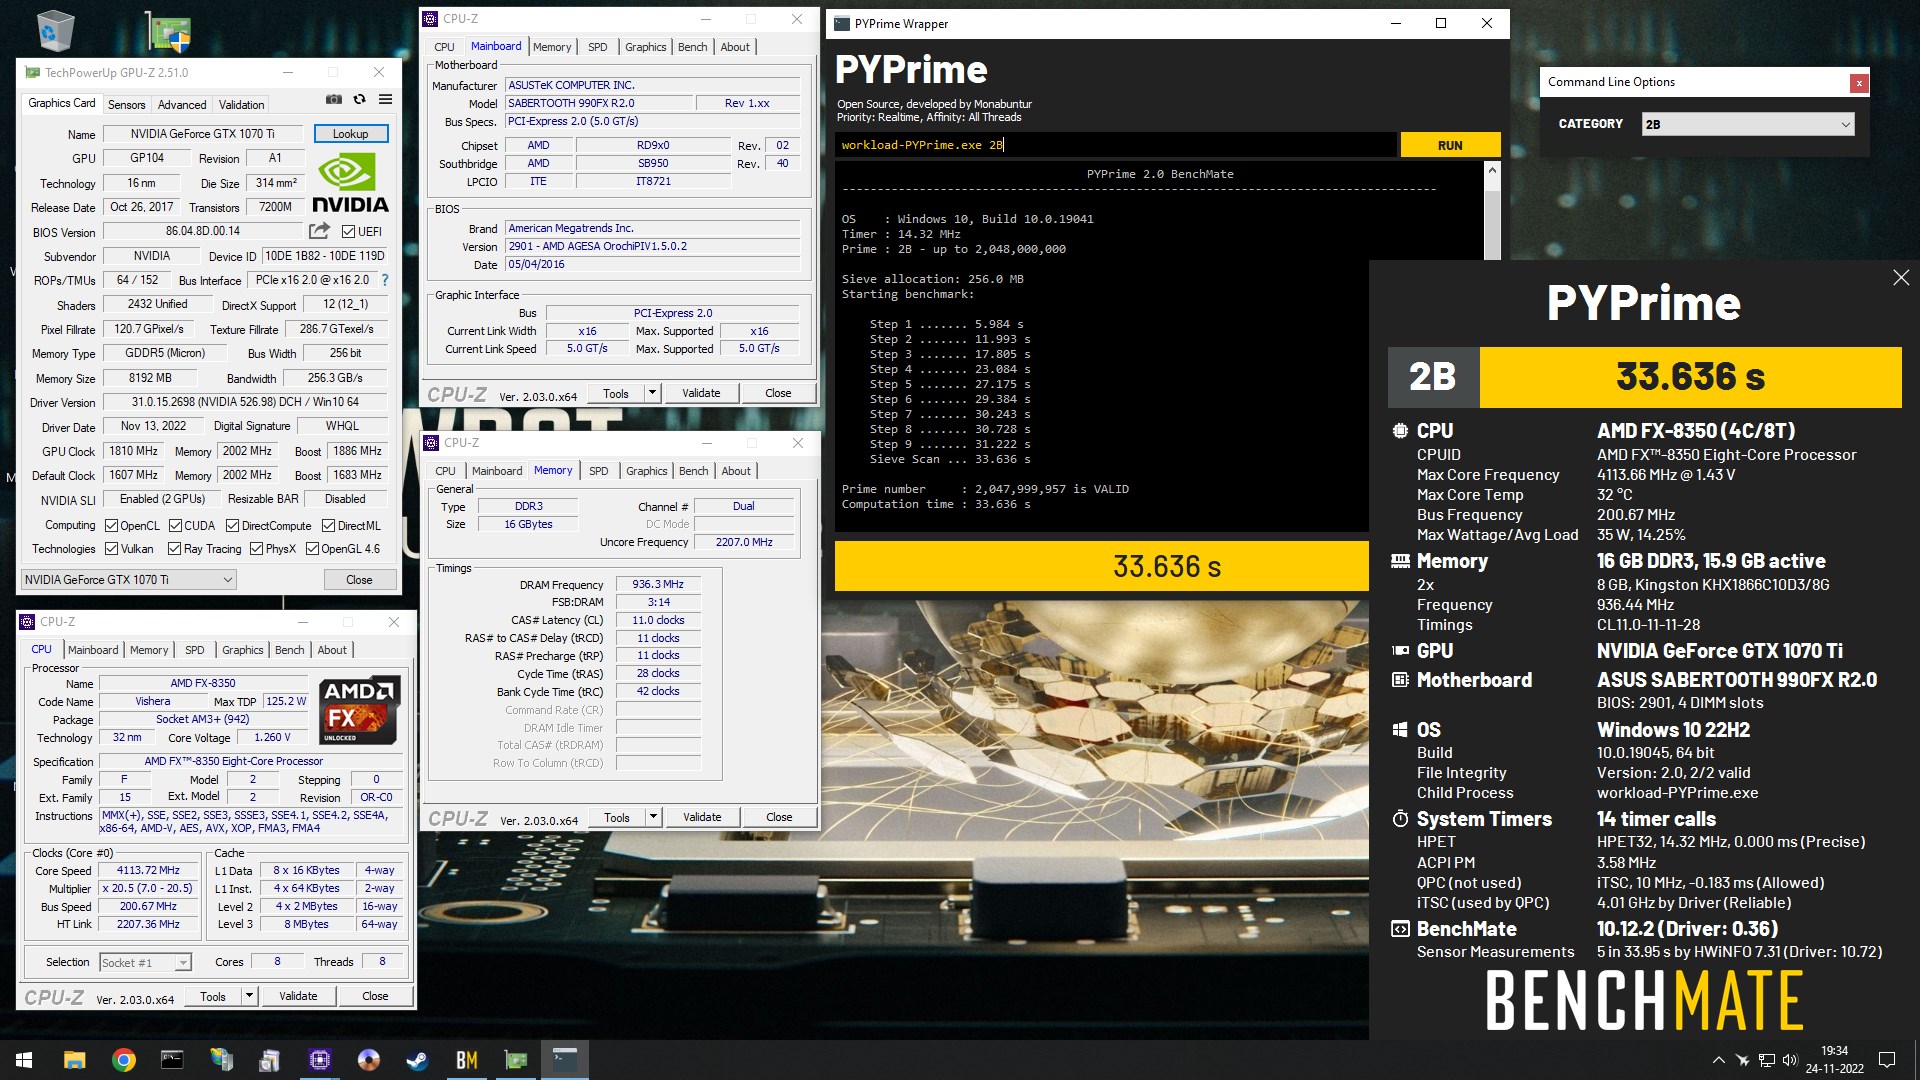
Task: Close the BenchMate result panel with X
Action: [1901, 278]
